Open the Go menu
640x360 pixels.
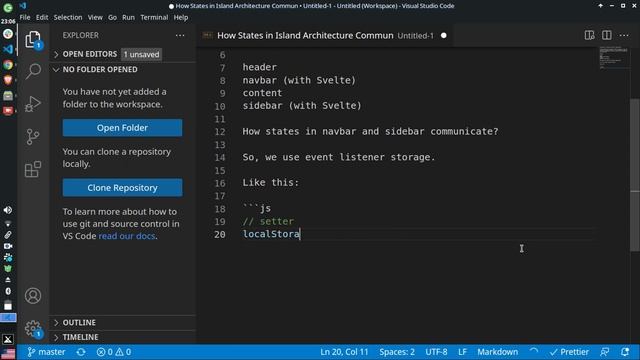(112, 18)
